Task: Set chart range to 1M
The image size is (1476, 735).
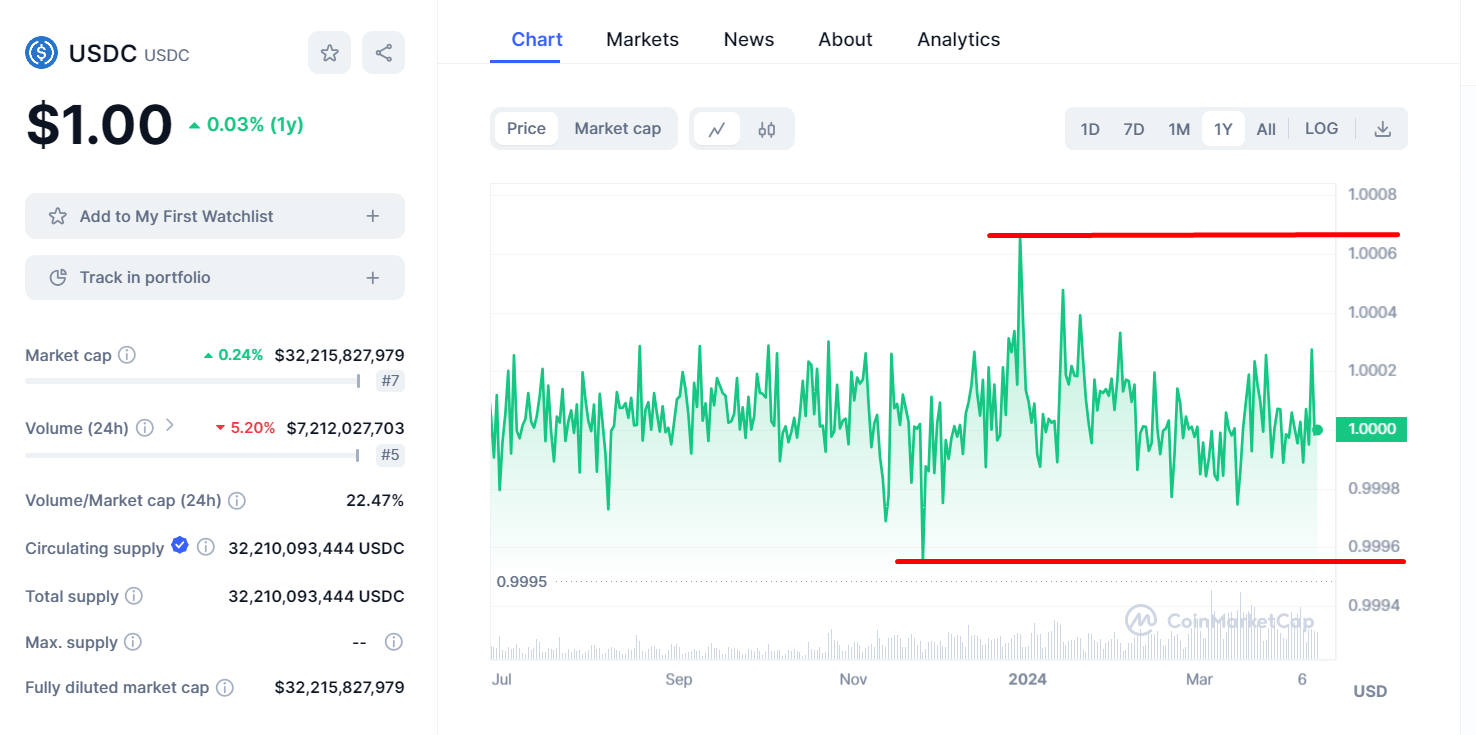Action: click(x=1179, y=129)
